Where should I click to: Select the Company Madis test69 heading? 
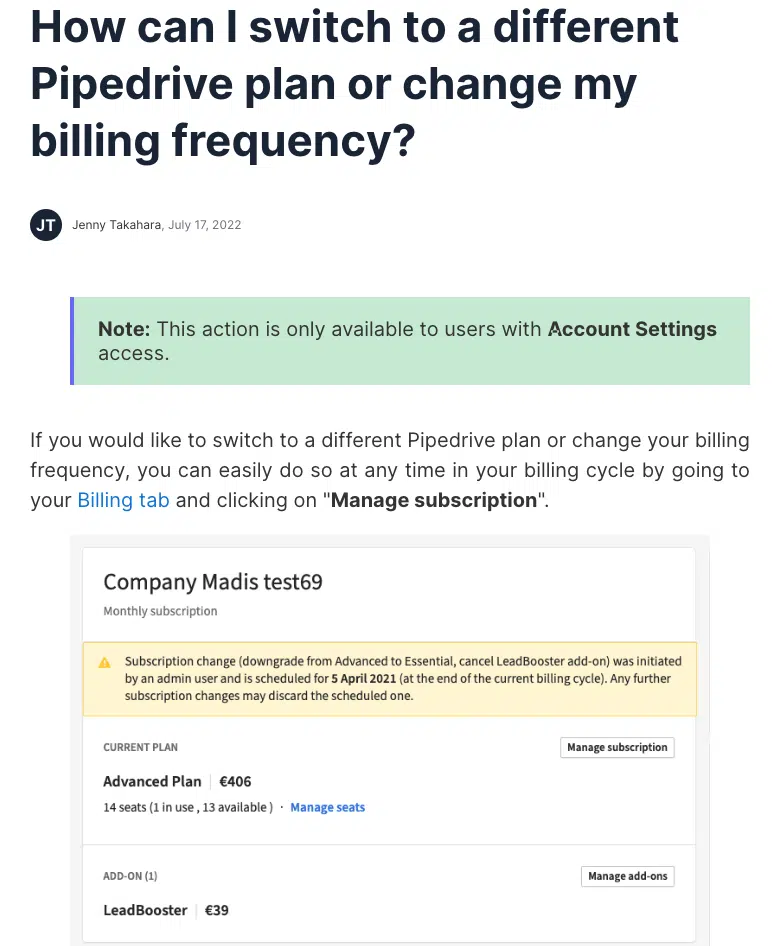pyautogui.click(x=213, y=581)
